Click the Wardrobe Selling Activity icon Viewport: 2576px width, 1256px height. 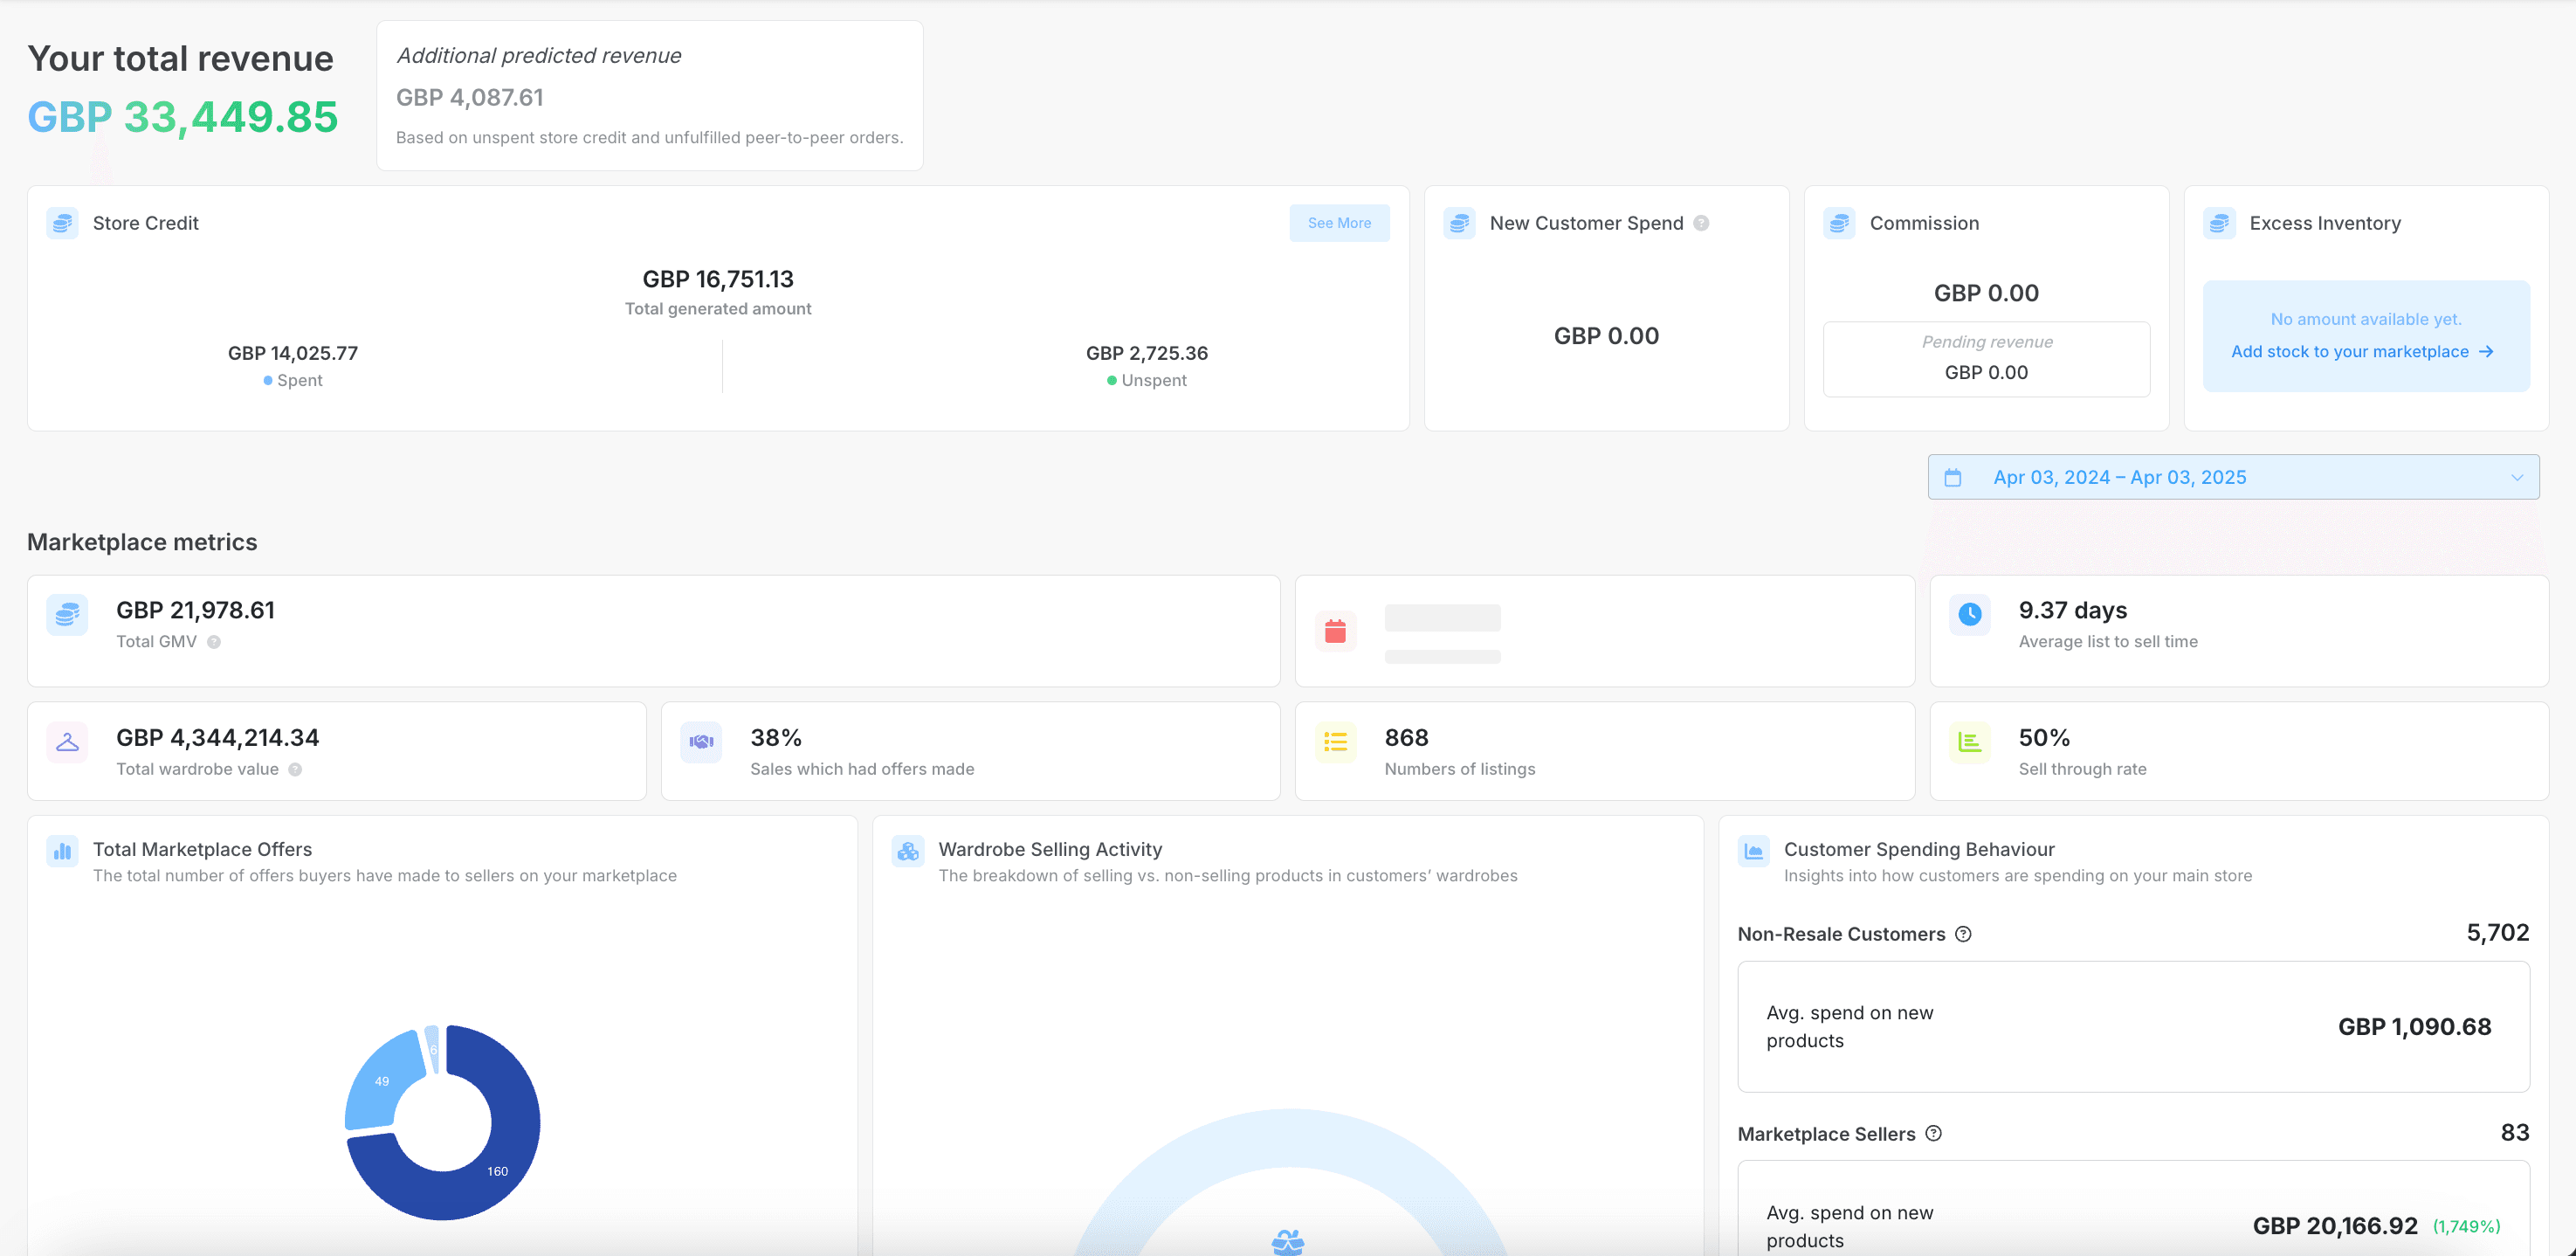907,851
